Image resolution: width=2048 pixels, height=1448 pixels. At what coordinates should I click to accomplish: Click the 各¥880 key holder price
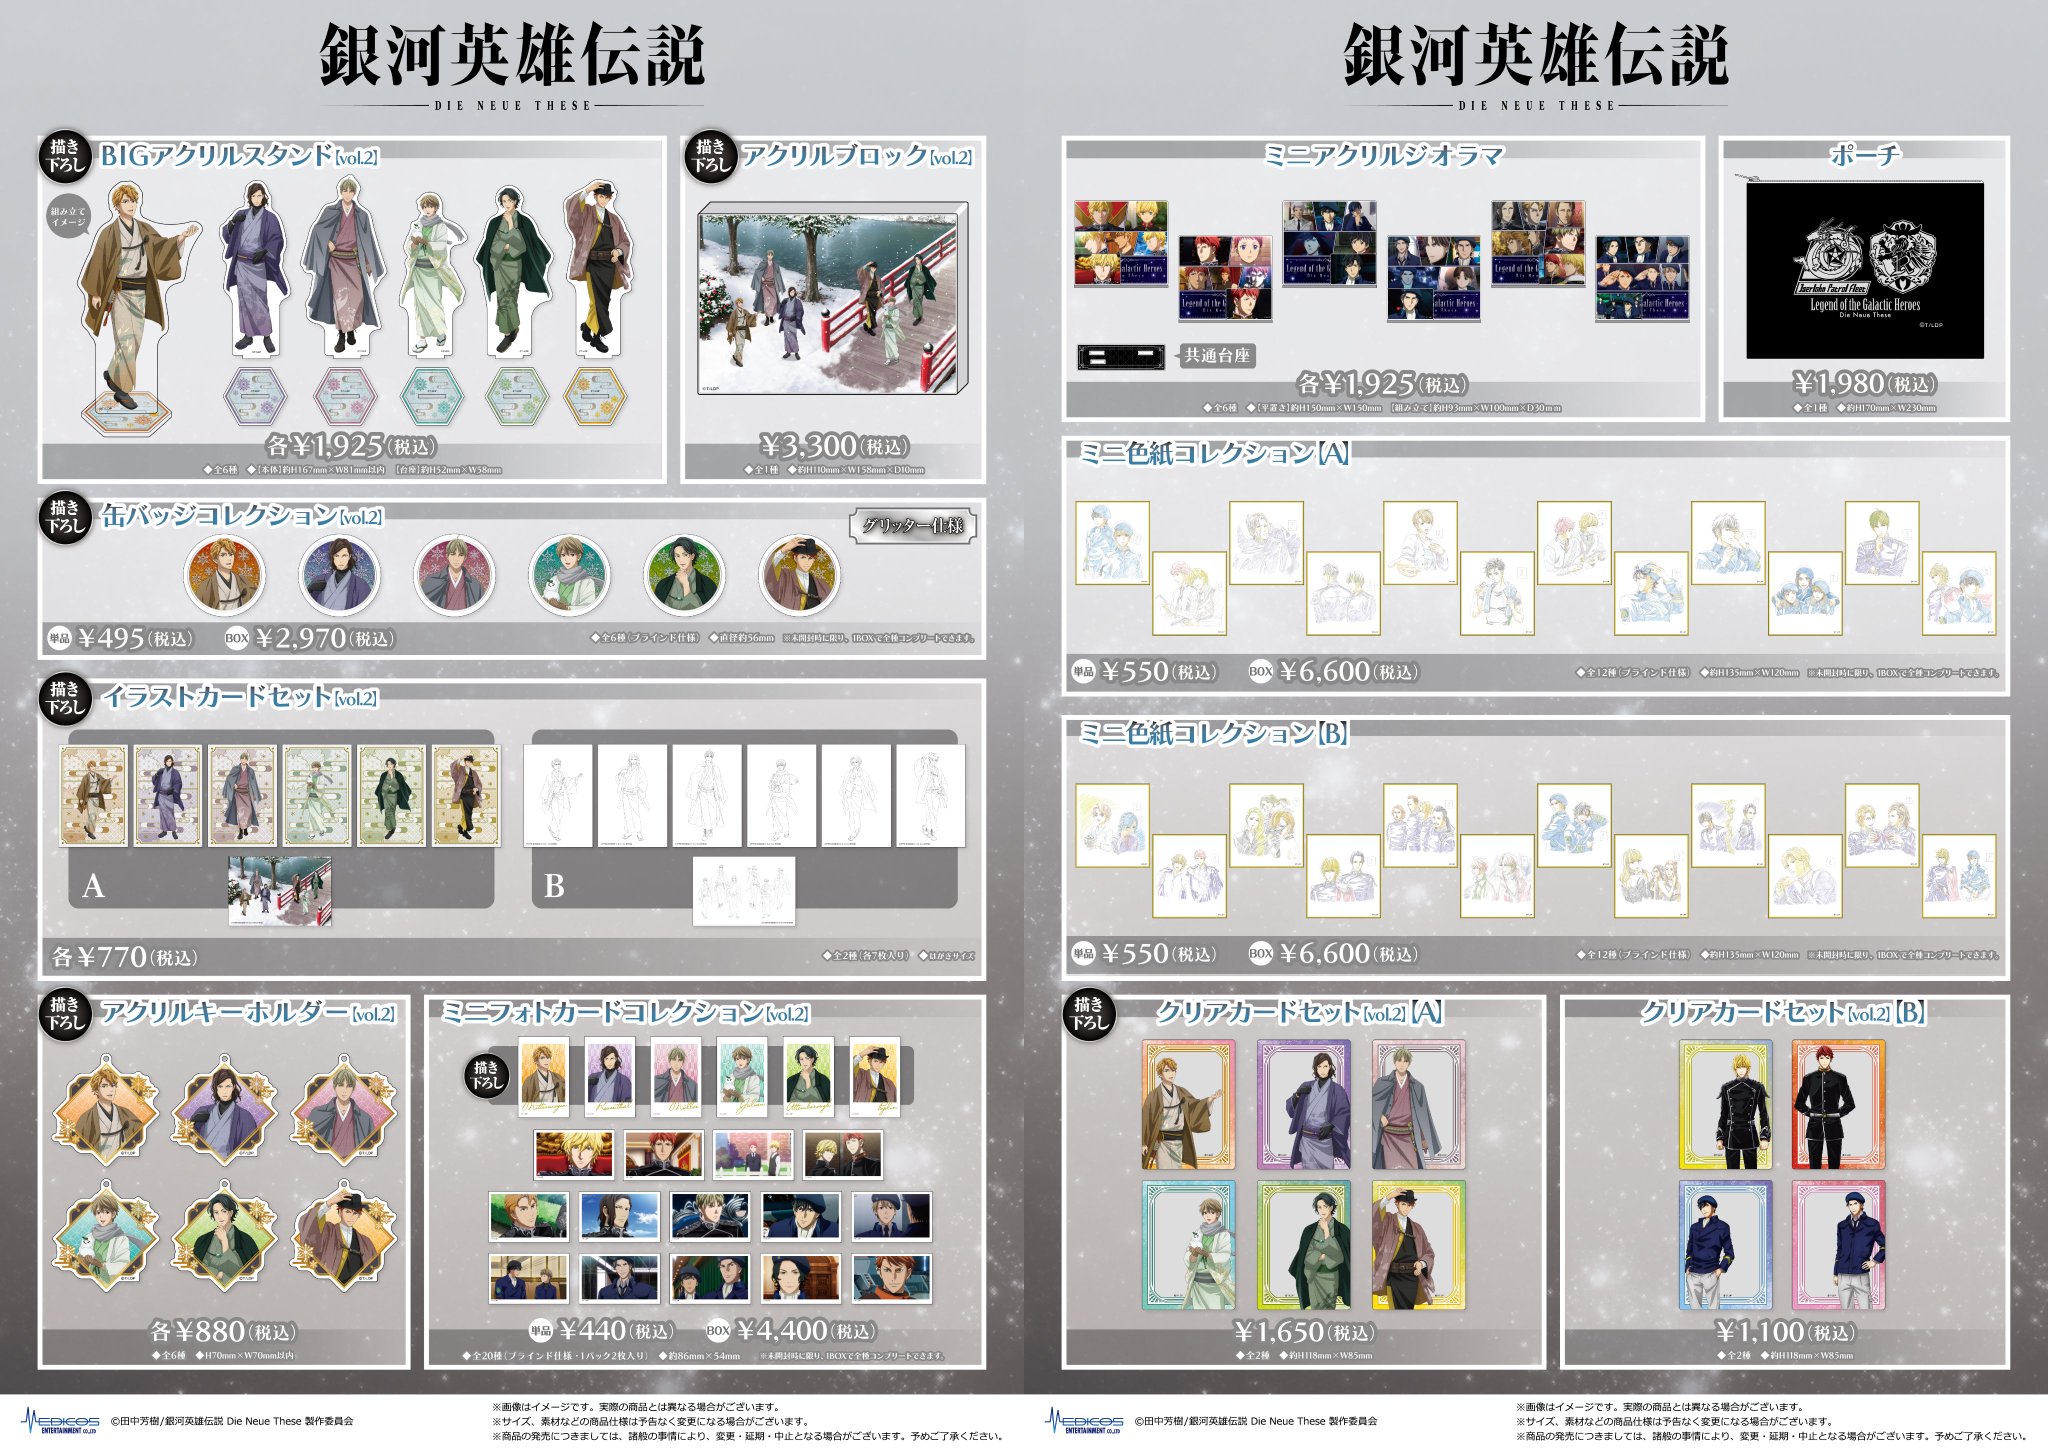223,1332
